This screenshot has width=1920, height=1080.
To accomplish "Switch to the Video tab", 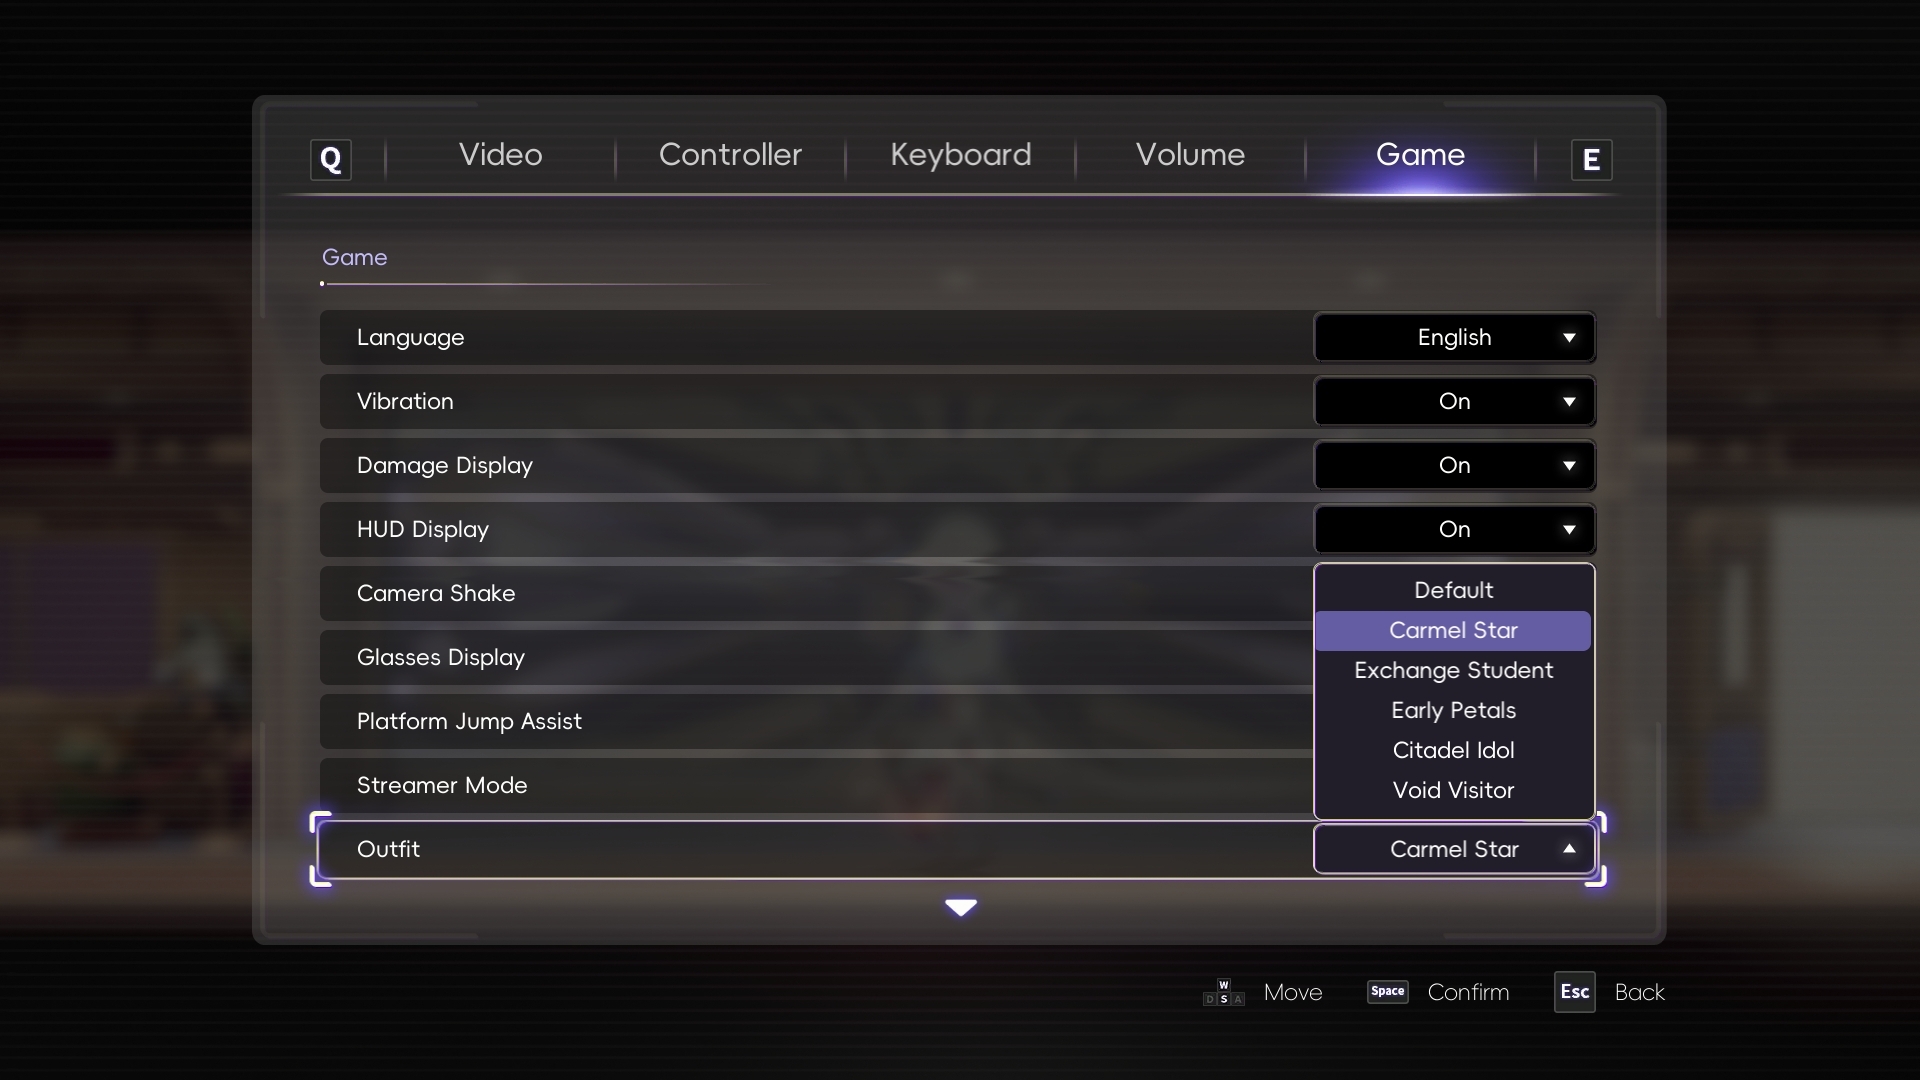I will coord(500,154).
